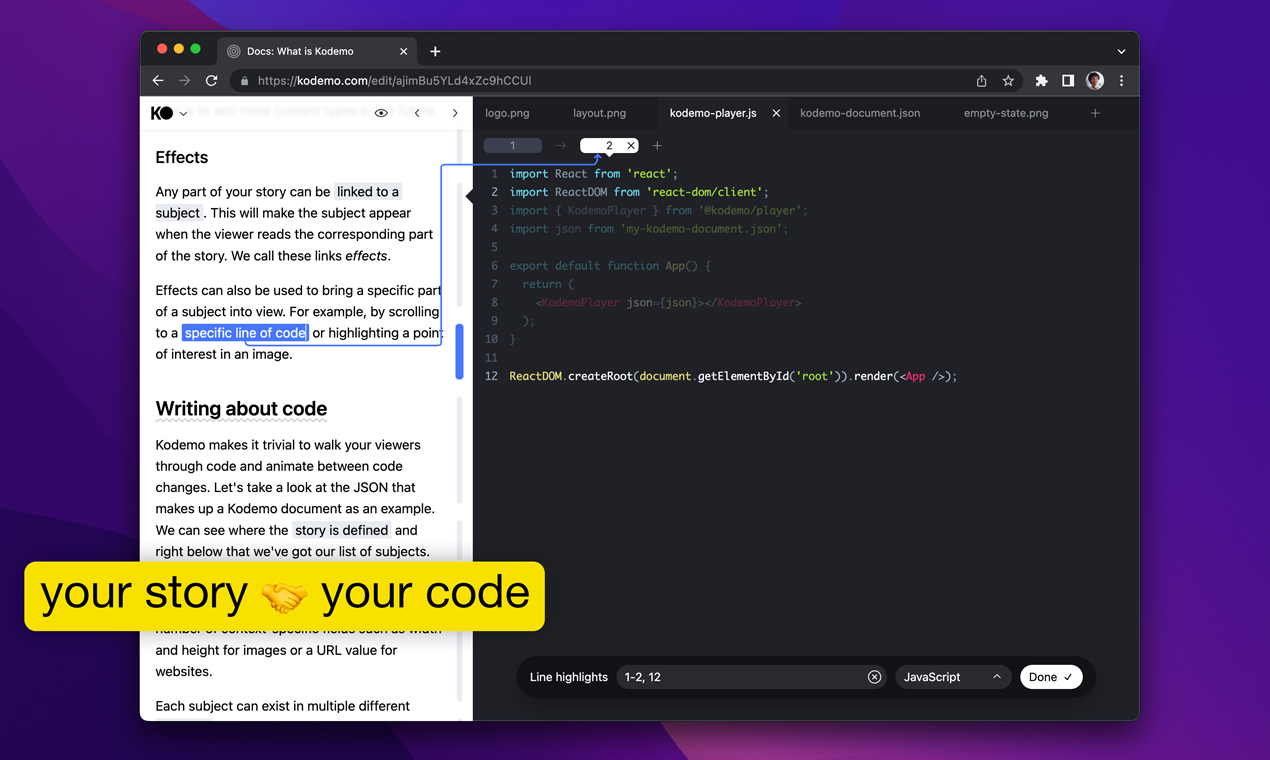
Task: Open the profile avatar
Action: (1095, 81)
